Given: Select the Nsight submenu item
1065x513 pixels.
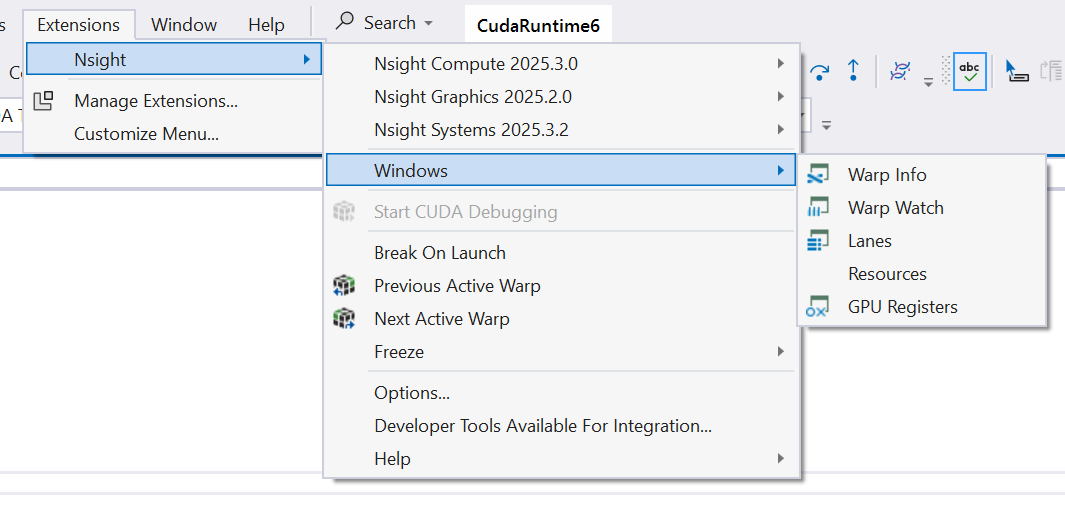Looking at the screenshot, I should pos(174,60).
